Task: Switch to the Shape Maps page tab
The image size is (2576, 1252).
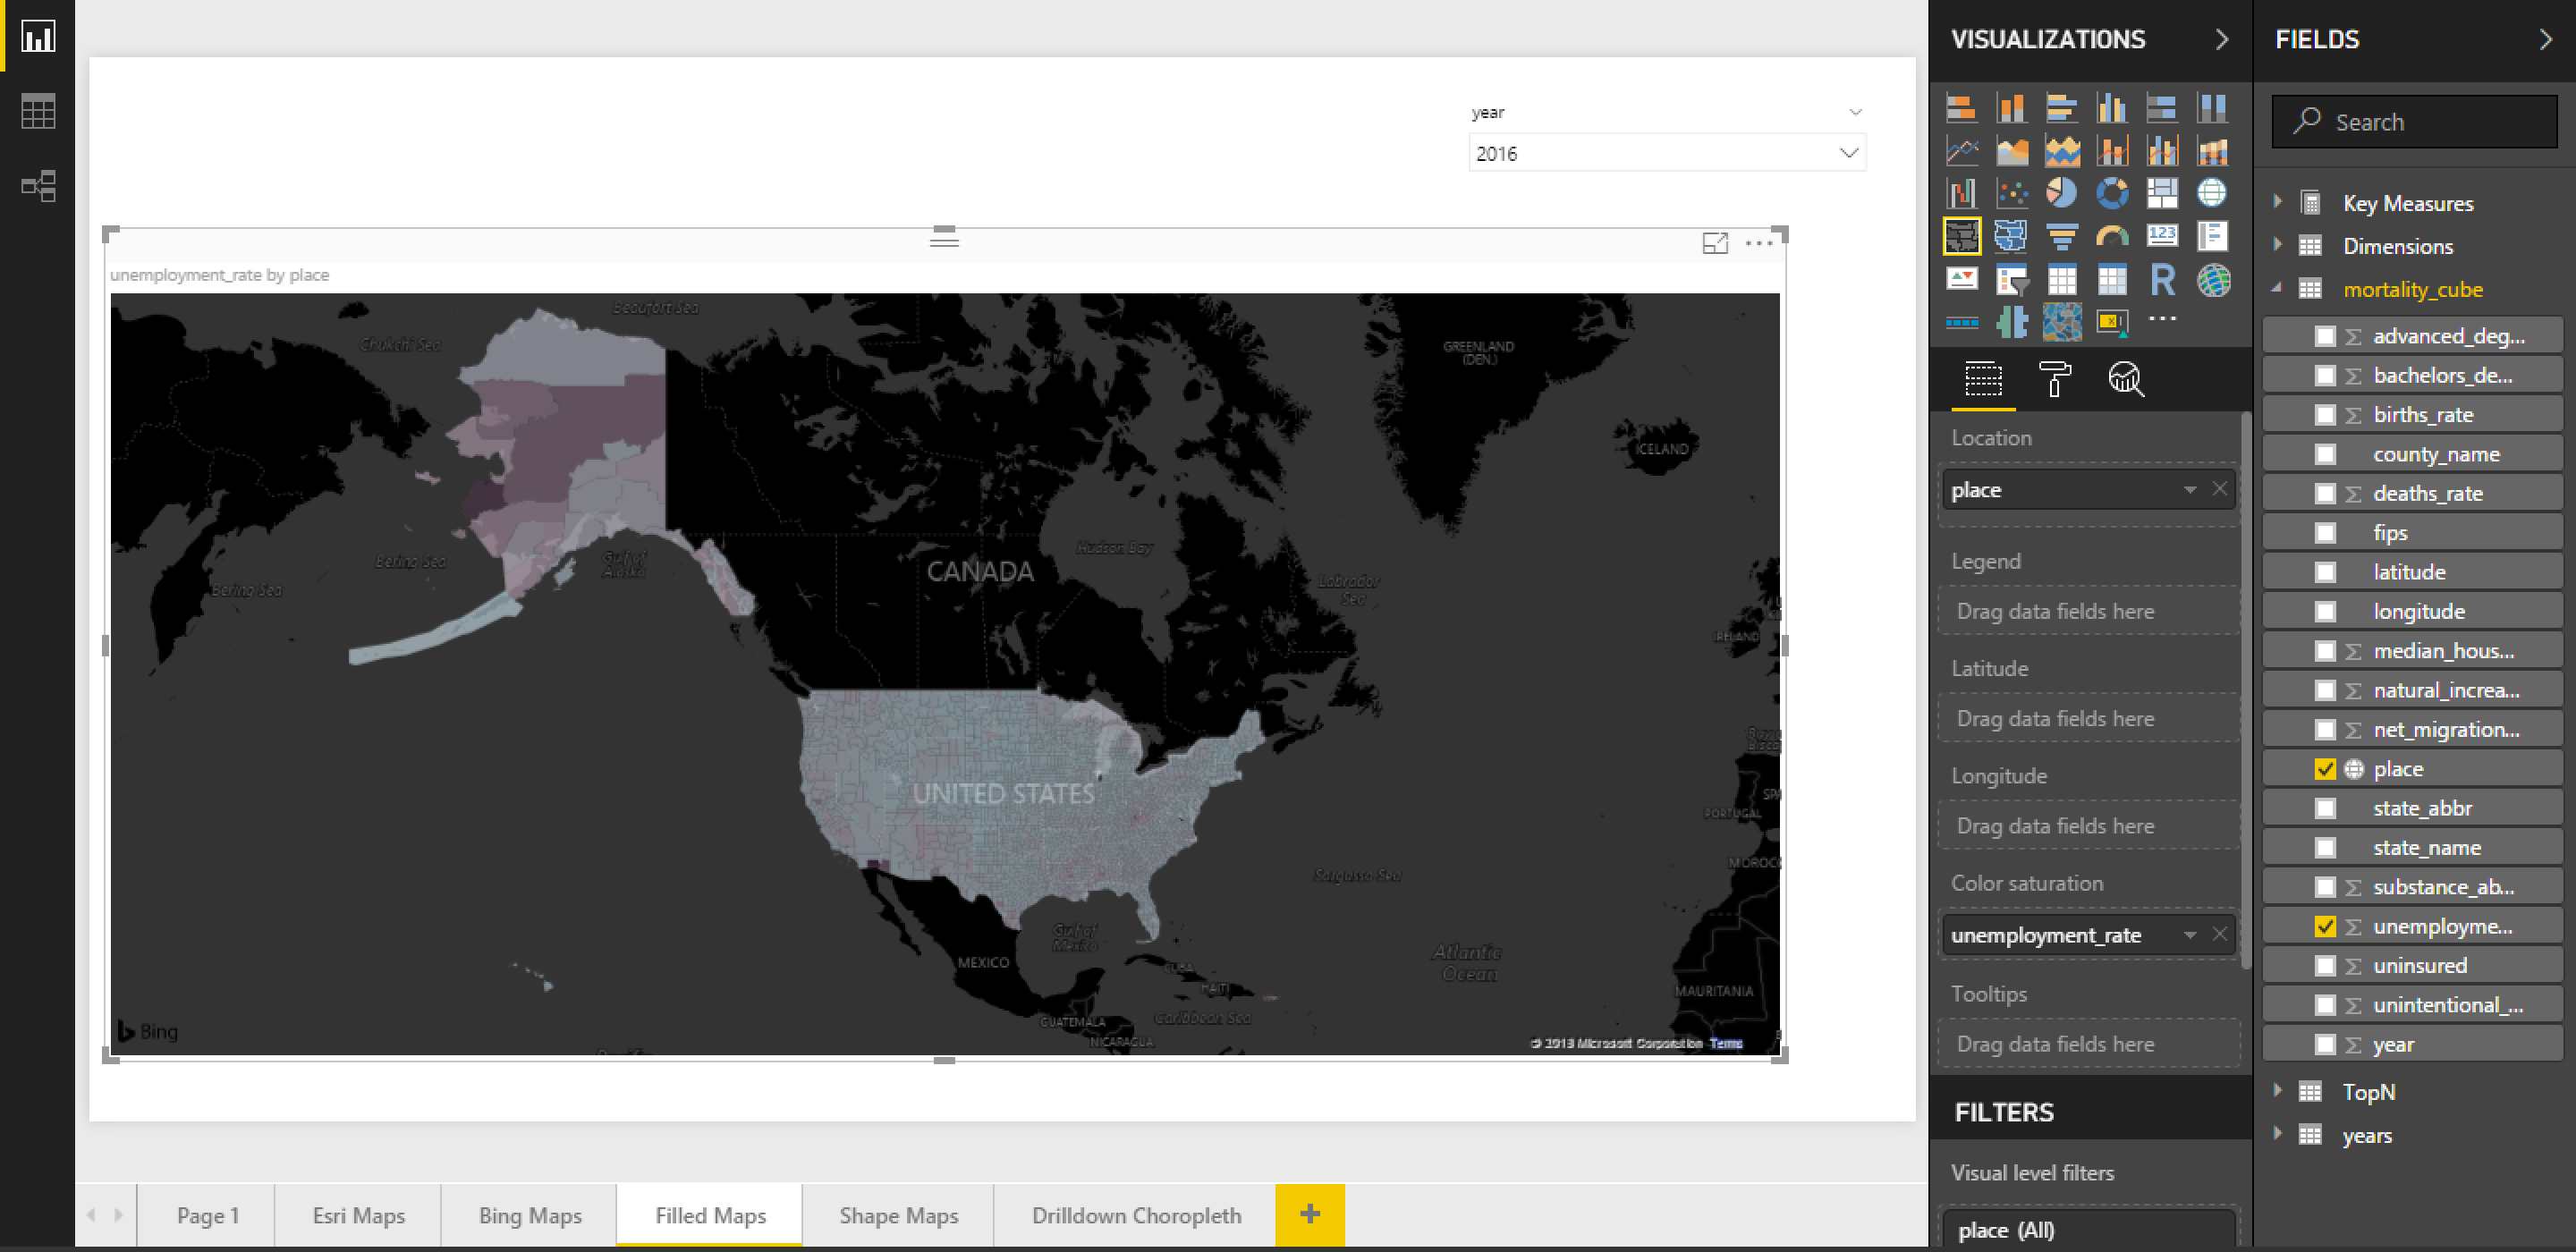Action: coord(898,1215)
